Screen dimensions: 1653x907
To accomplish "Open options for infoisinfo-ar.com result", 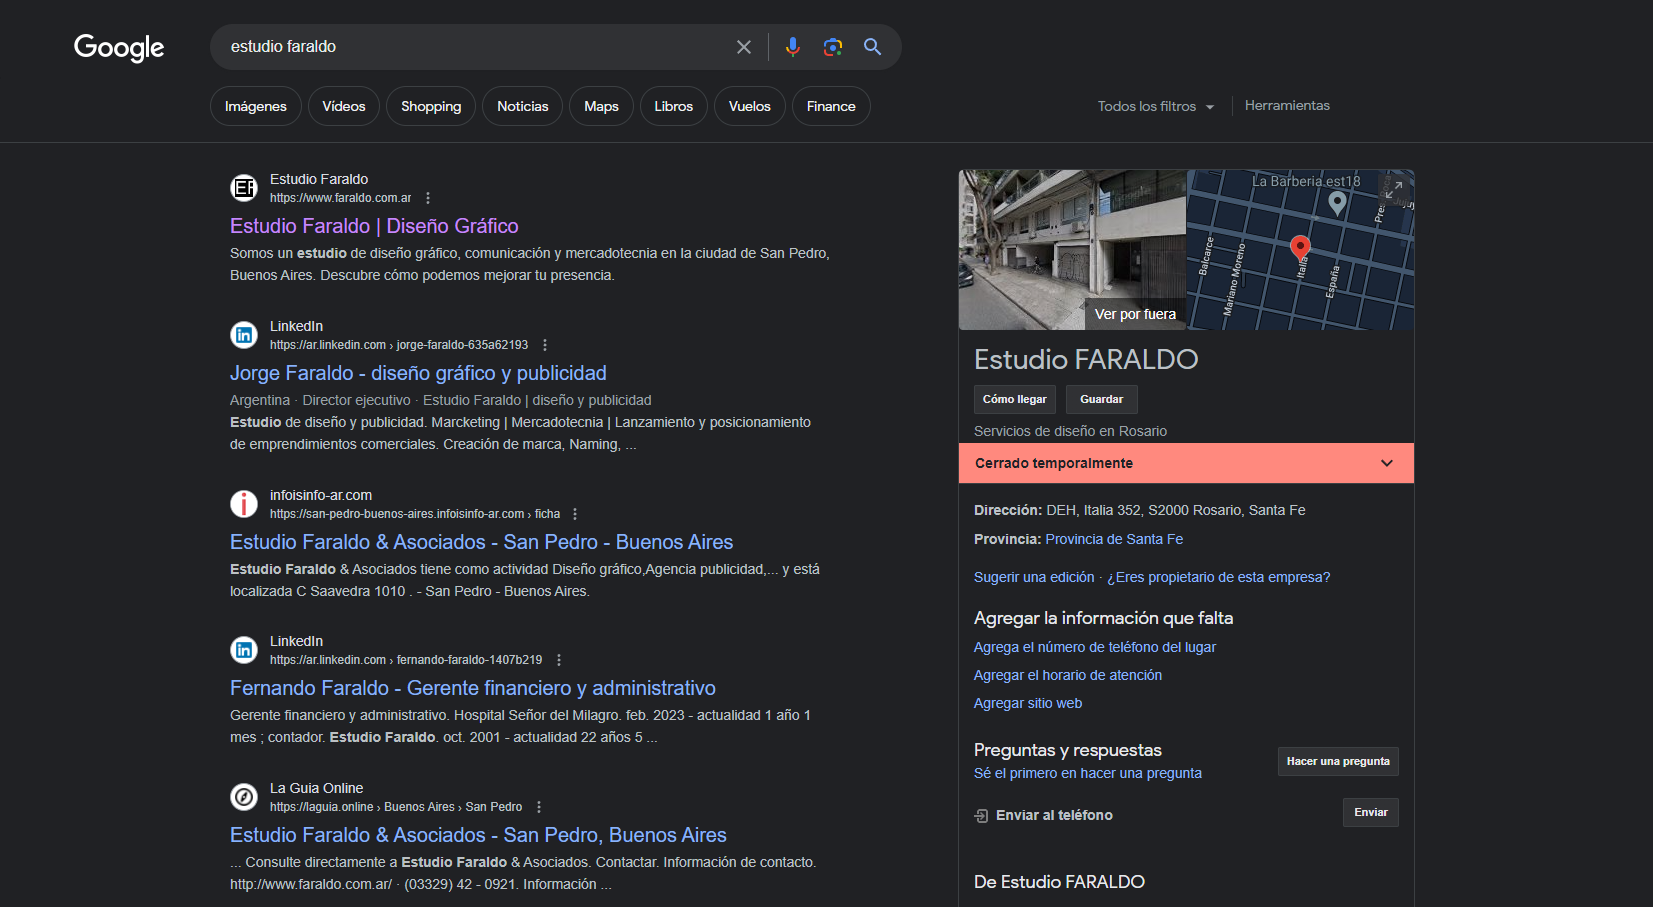I will 575,514.
